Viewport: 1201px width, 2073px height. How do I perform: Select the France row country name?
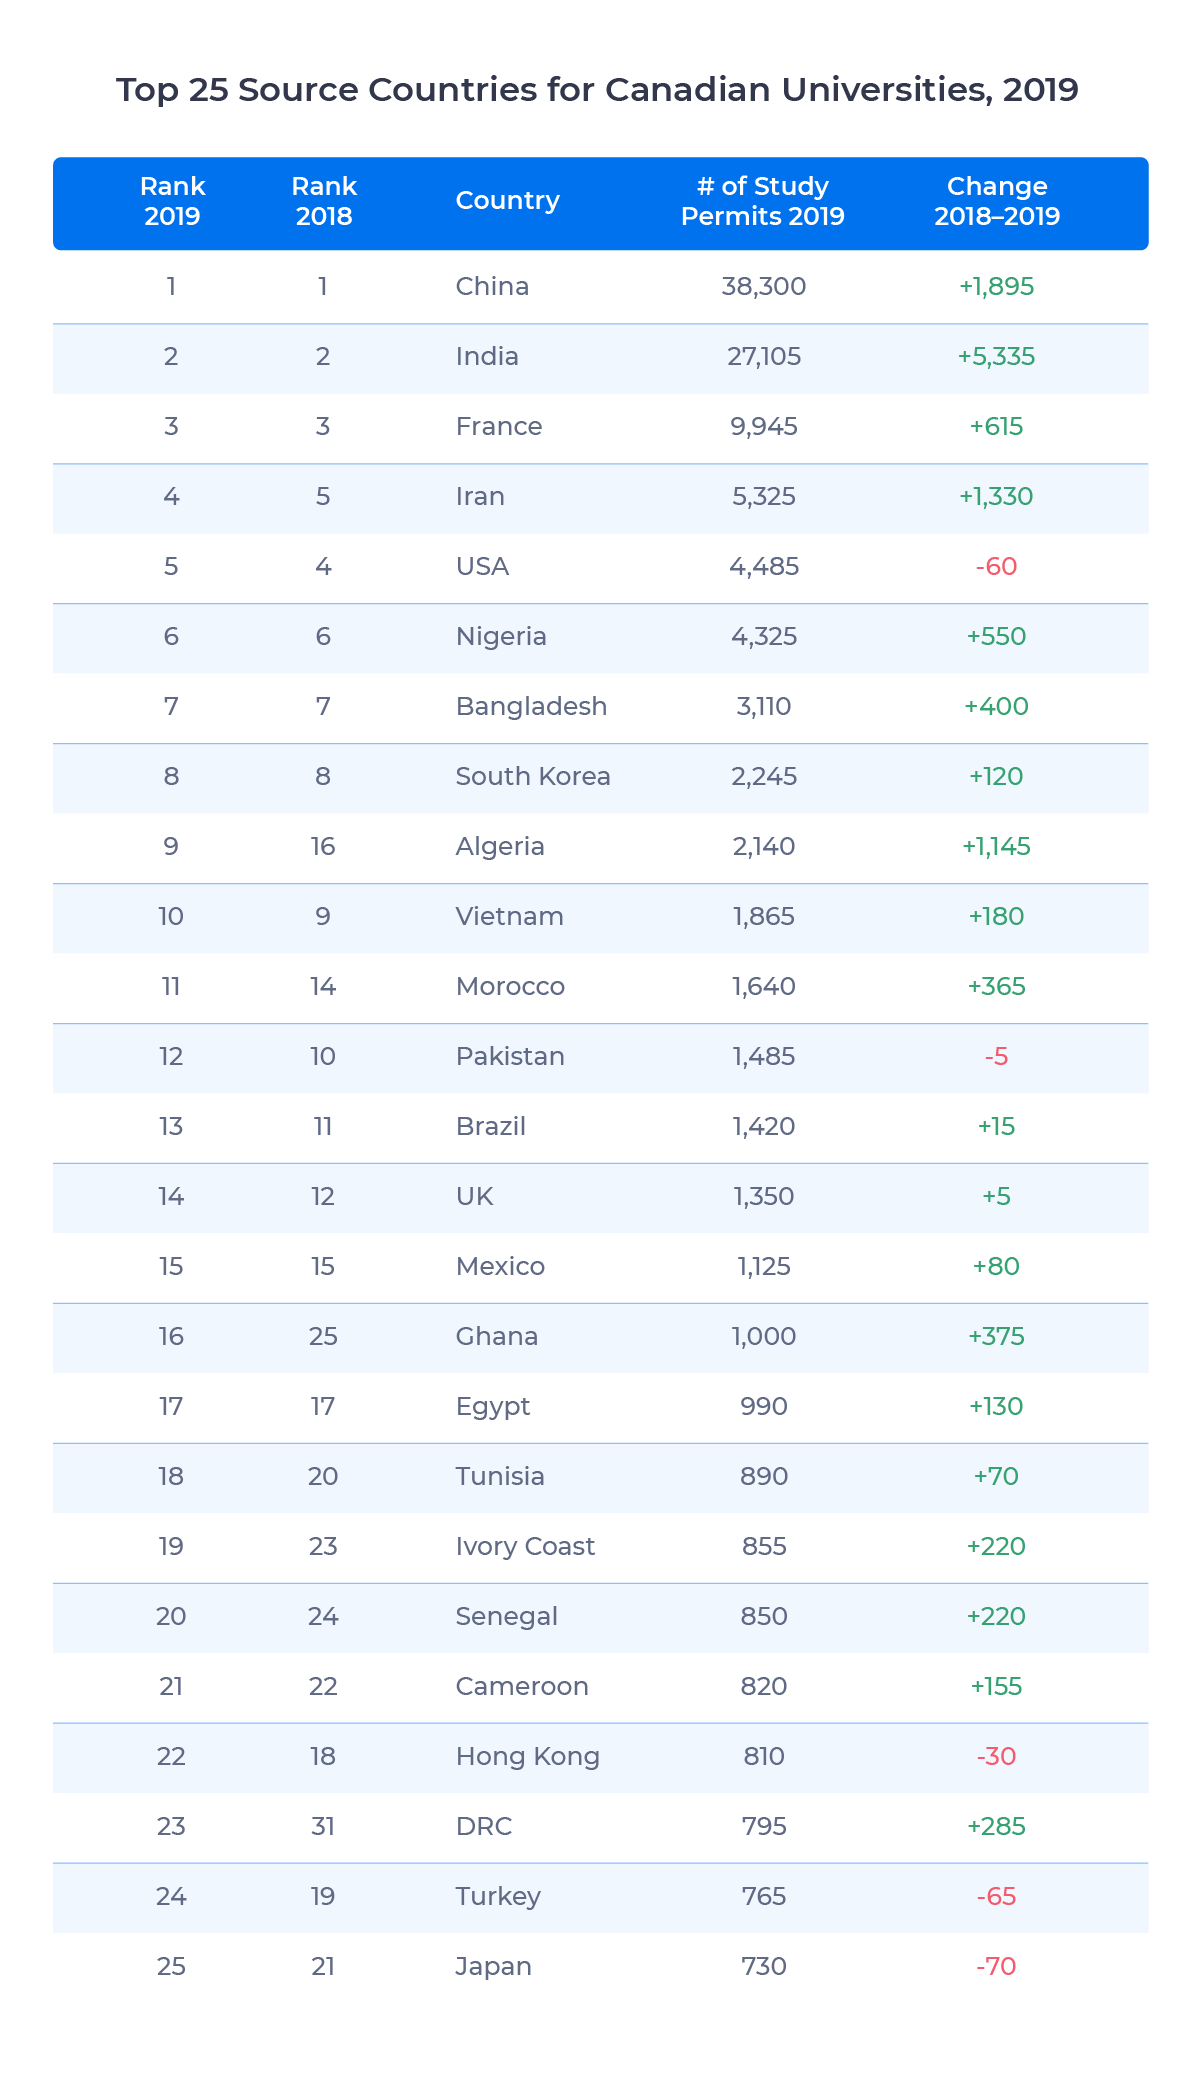point(498,426)
